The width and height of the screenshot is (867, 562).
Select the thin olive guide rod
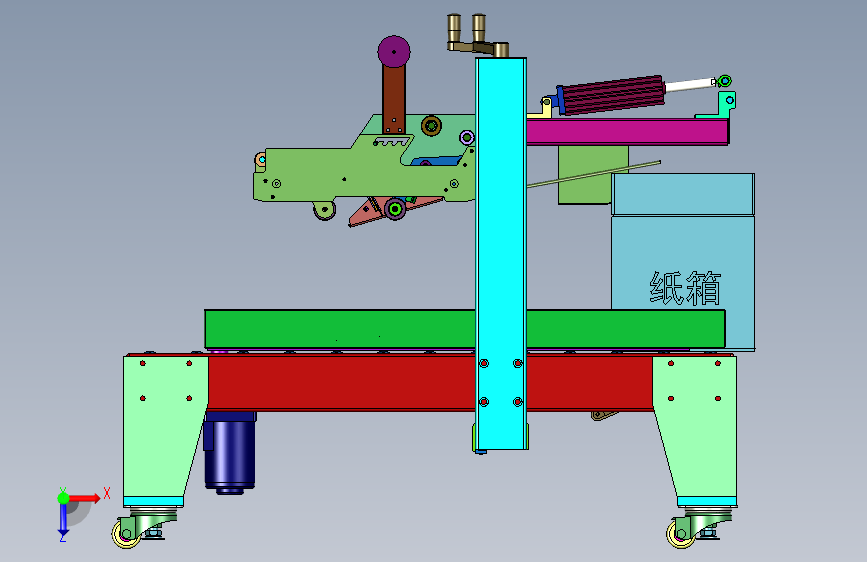(594, 174)
